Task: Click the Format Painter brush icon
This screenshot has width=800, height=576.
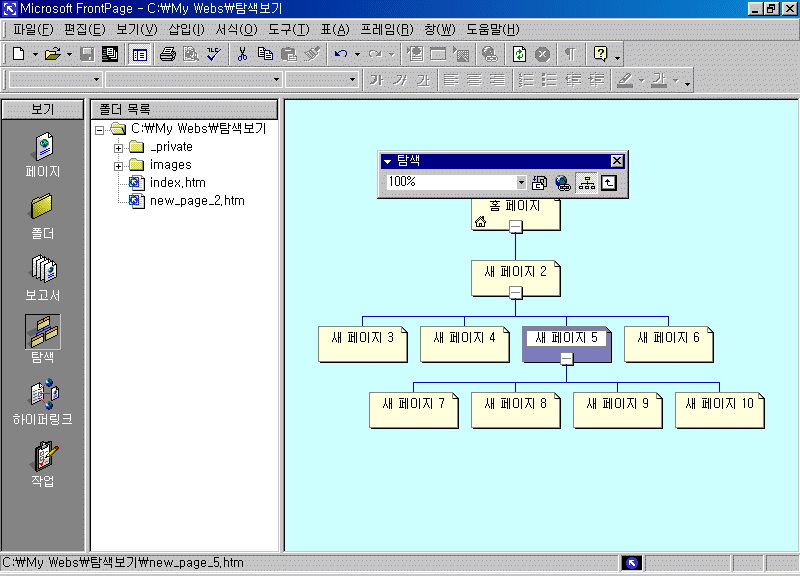Action: pyautogui.click(x=312, y=54)
